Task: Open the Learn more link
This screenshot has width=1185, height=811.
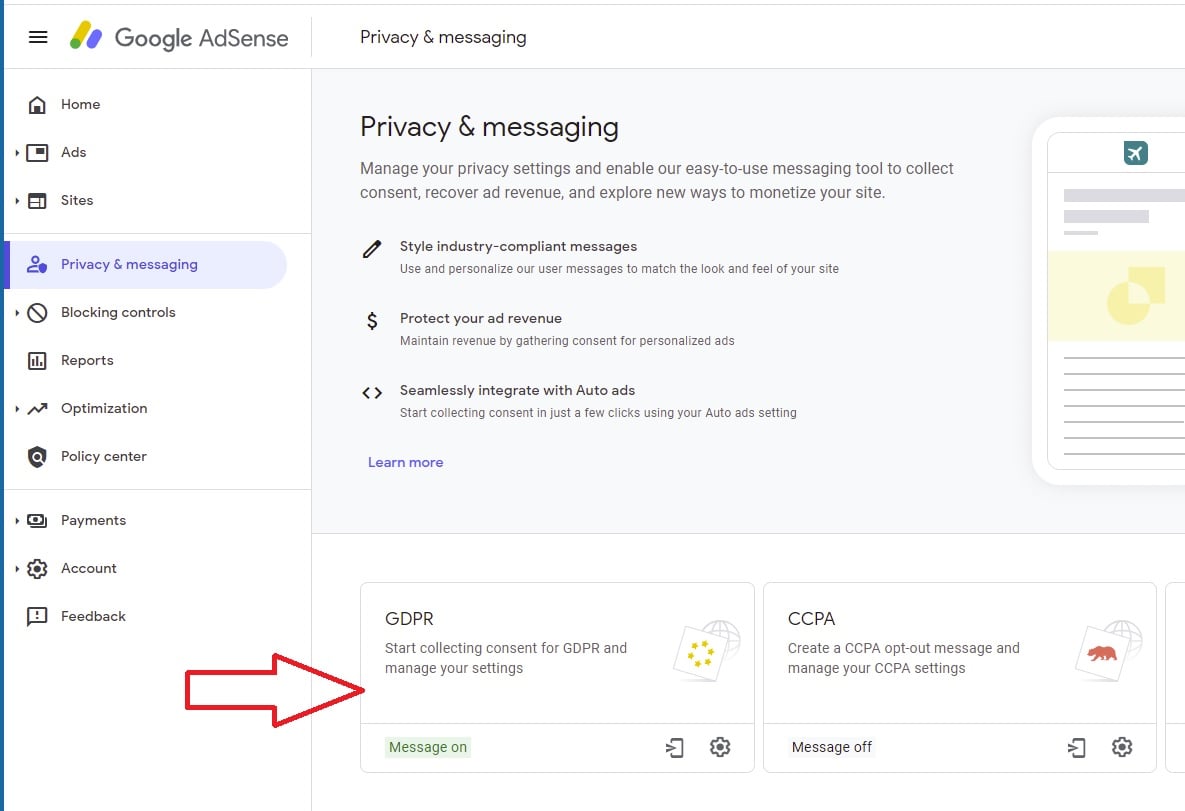Action: [405, 462]
